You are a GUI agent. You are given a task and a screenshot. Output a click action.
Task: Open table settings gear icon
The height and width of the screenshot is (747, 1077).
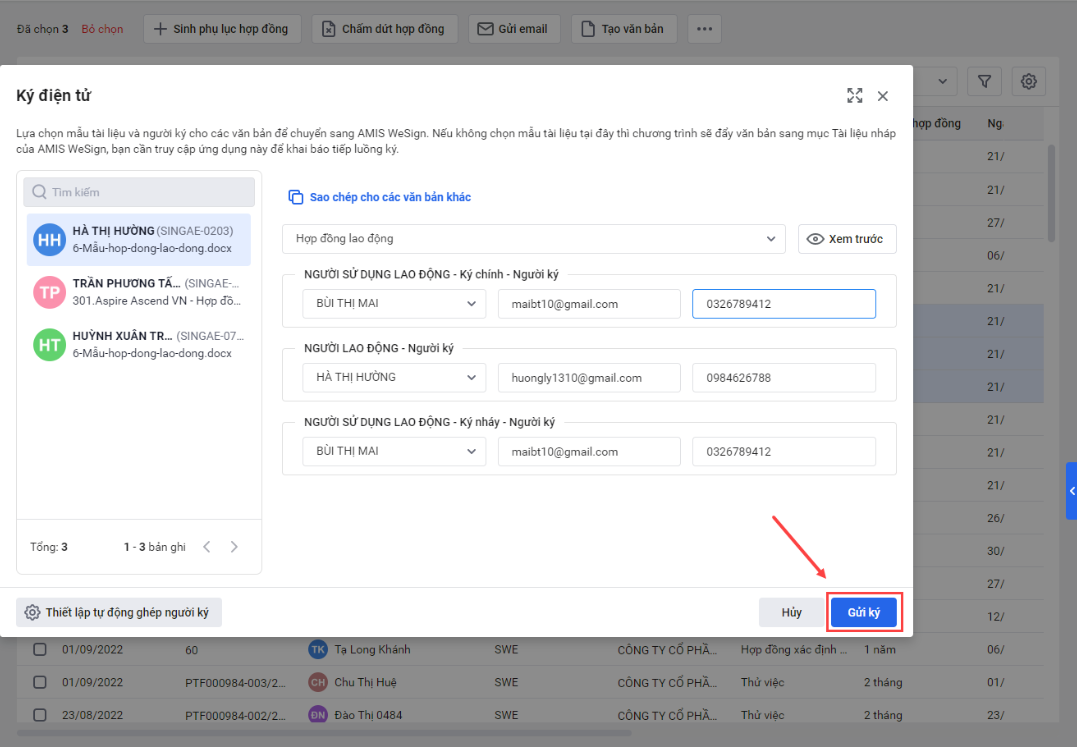[x=1028, y=82]
